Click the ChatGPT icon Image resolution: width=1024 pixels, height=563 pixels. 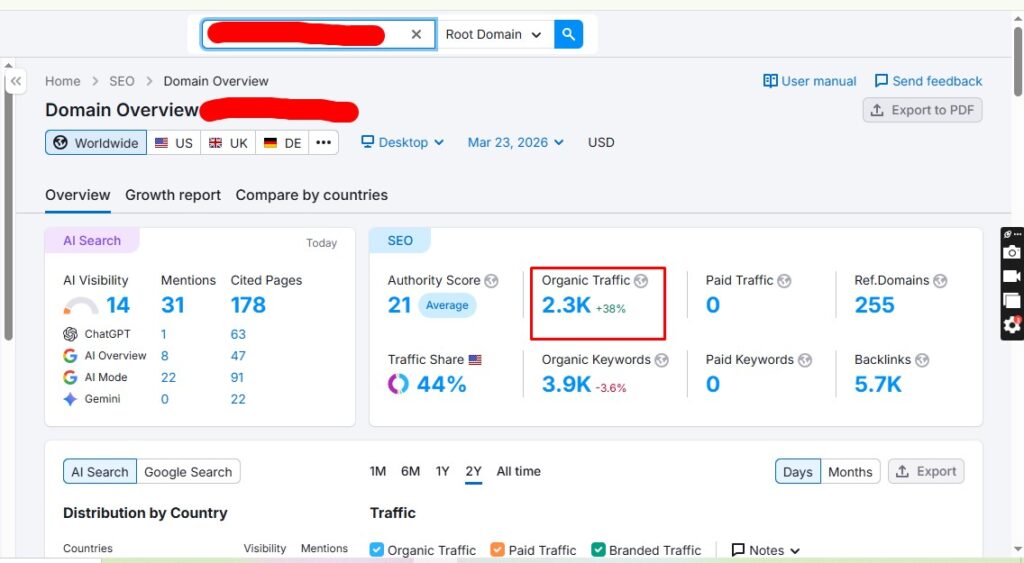(x=70, y=334)
